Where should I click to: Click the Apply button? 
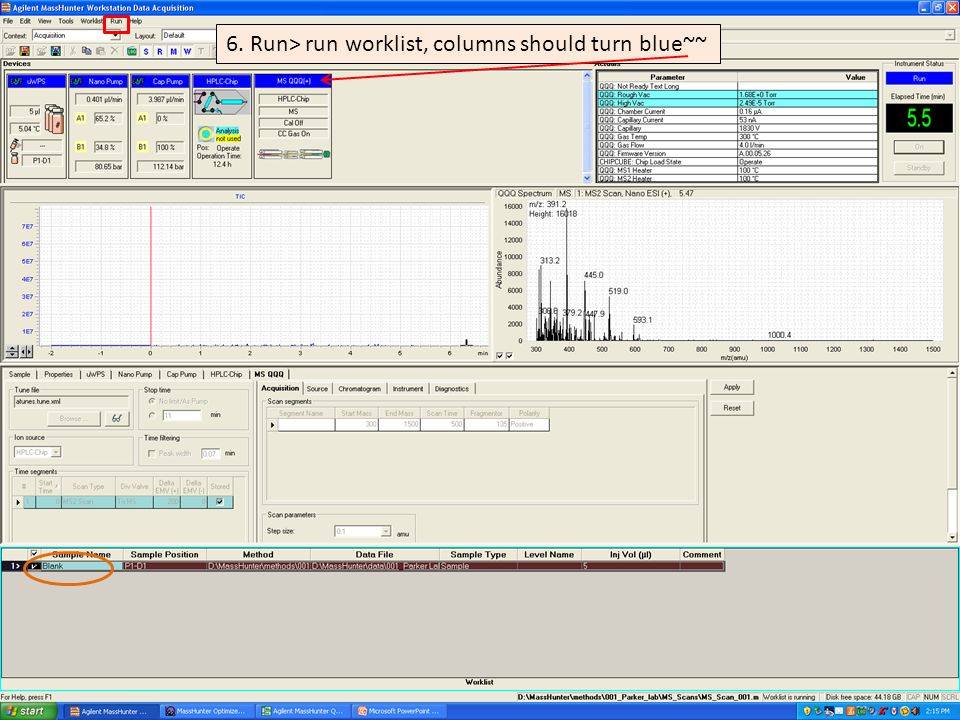(732, 387)
